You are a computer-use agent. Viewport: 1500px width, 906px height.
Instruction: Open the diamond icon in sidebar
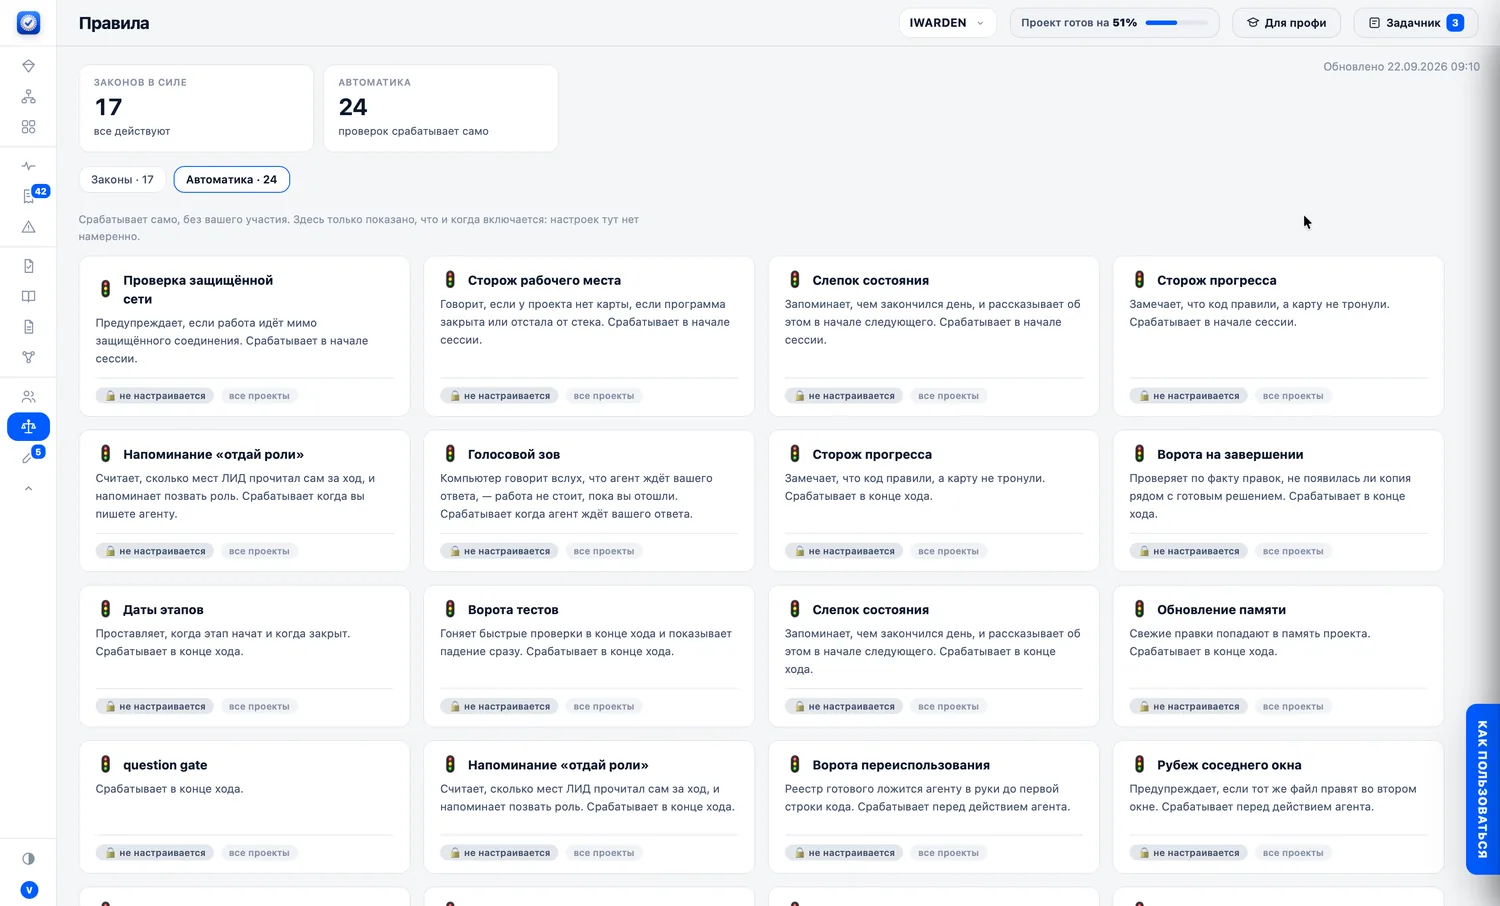(x=28, y=66)
